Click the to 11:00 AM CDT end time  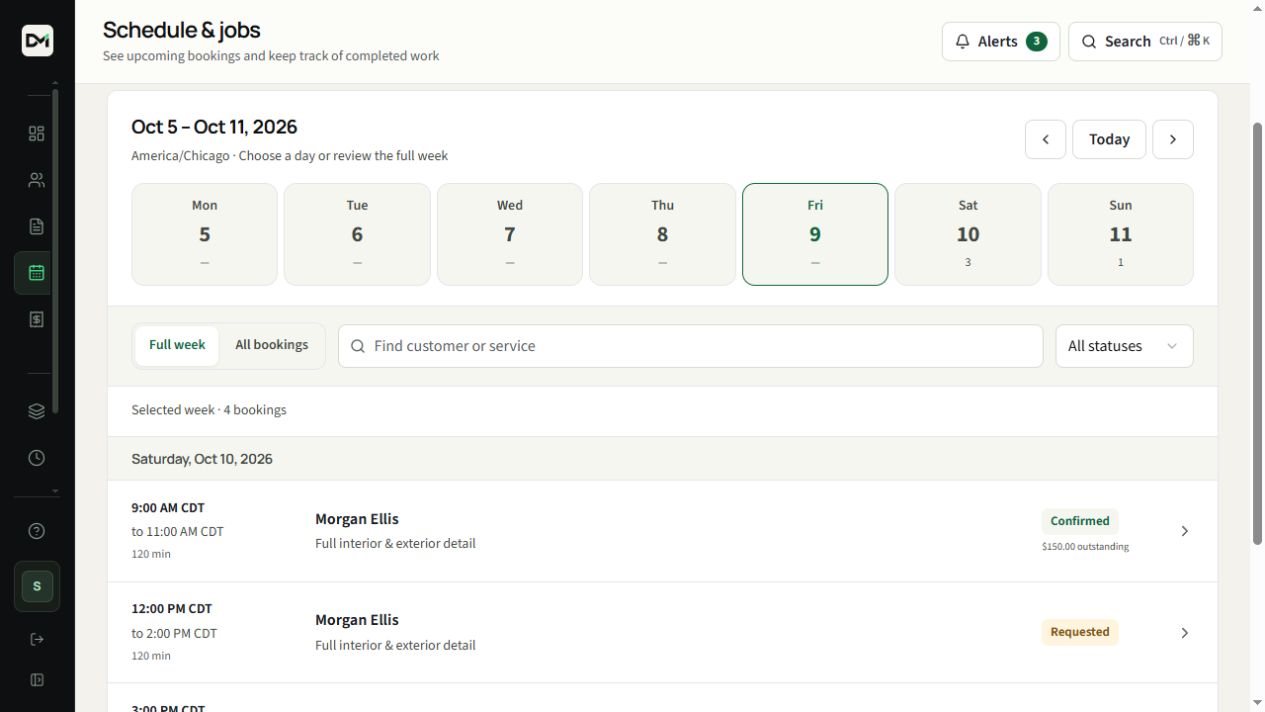pos(178,532)
